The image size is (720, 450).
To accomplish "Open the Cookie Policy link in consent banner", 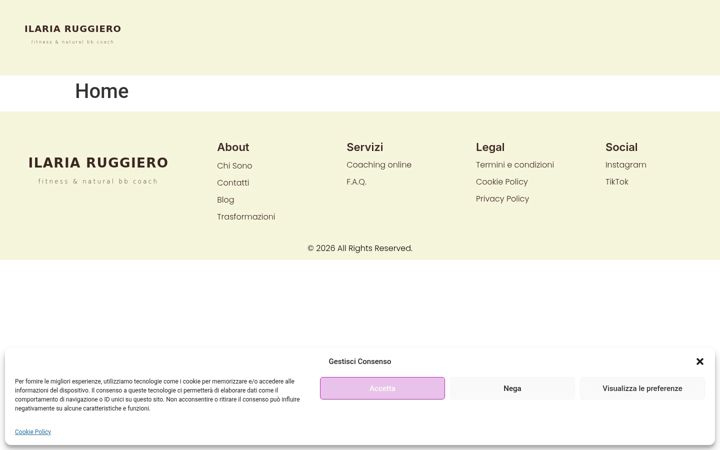I will pos(33,432).
